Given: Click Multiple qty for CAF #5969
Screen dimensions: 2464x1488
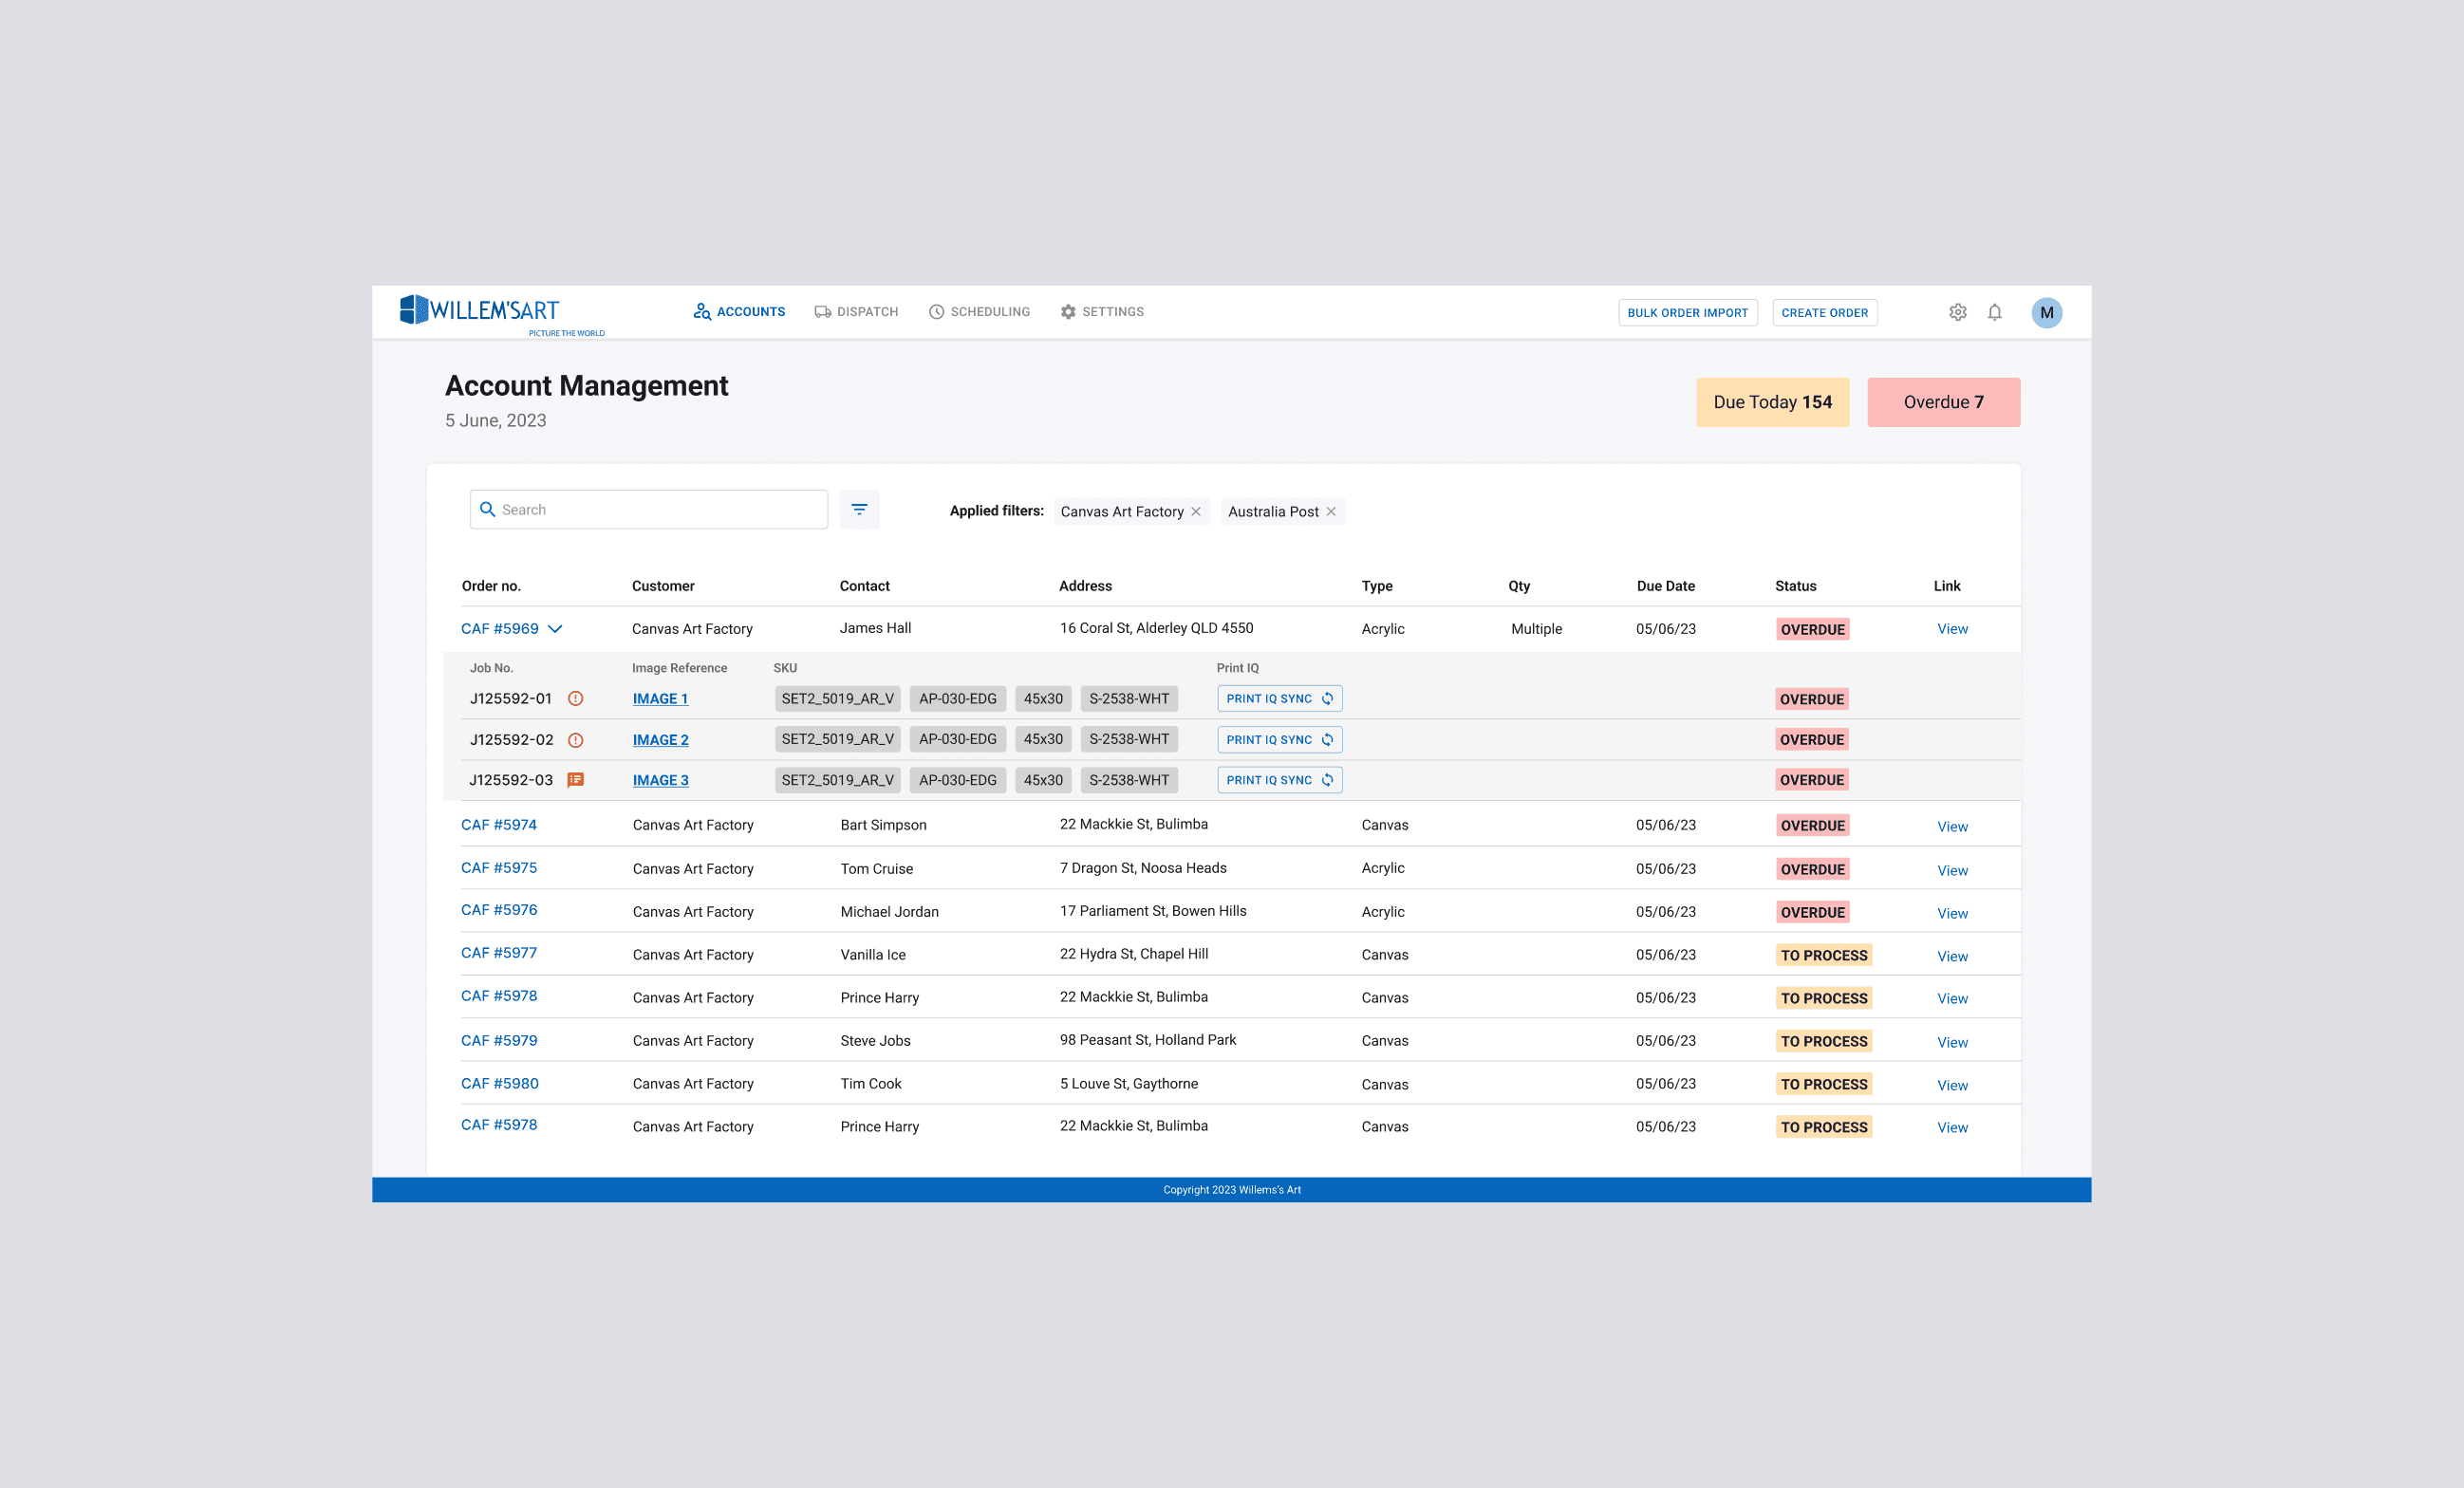Looking at the screenshot, I should point(1536,629).
